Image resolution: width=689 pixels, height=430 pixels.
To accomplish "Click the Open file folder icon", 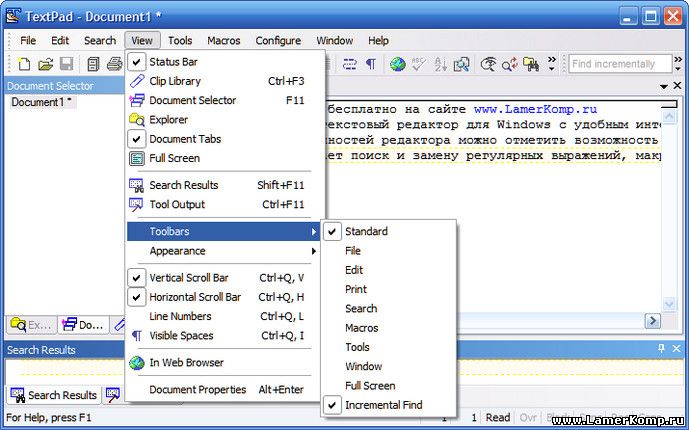I will point(45,64).
